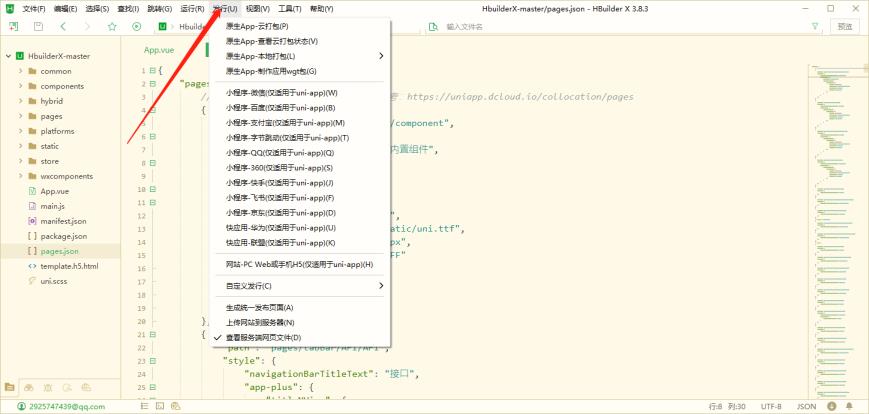
Task: Toggle fold marker on line 25
Action: coord(152,387)
